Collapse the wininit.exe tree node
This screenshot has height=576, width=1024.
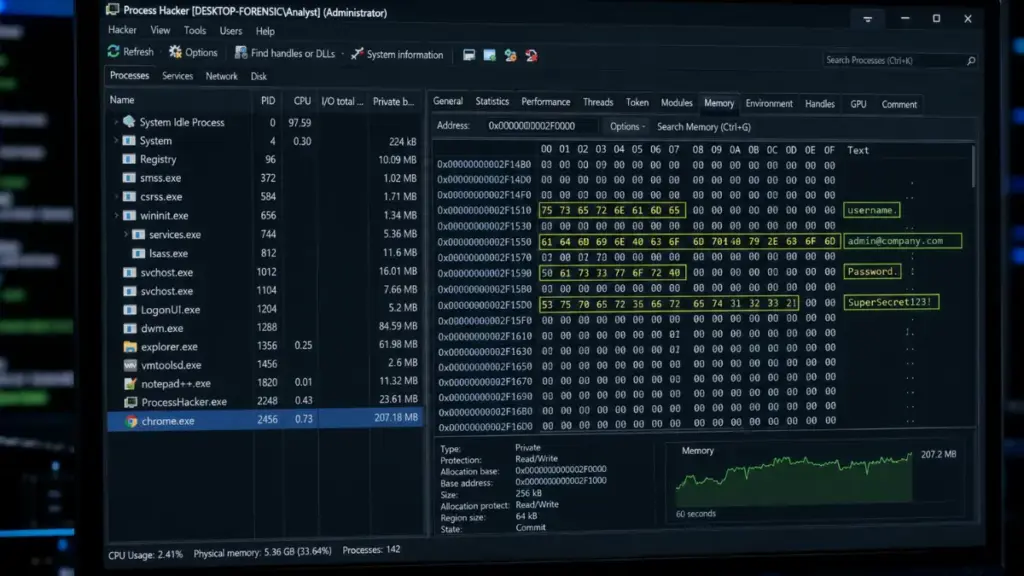pyautogui.click(x=116, y=216)
